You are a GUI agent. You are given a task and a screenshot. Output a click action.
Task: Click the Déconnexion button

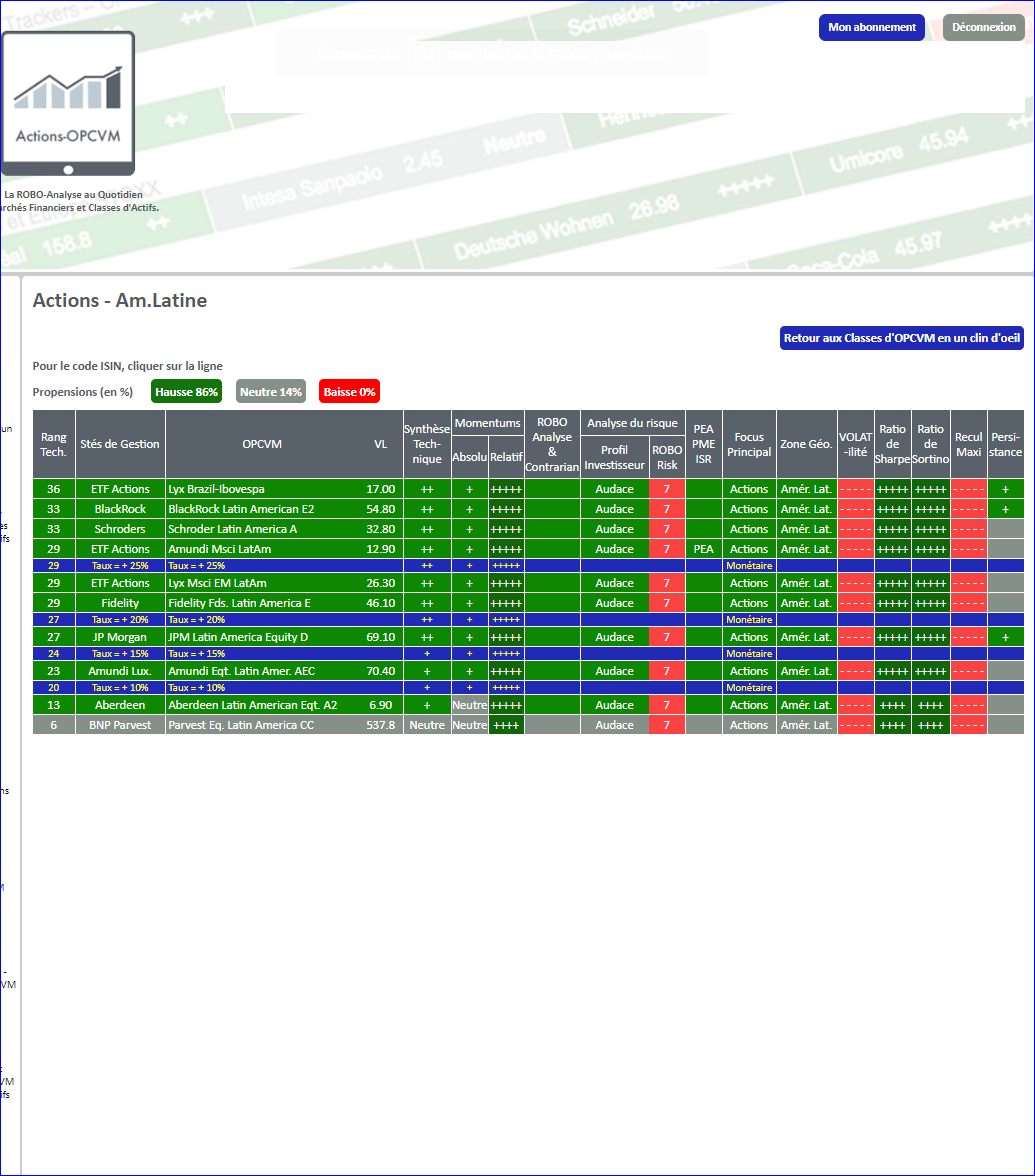point(983,27)
